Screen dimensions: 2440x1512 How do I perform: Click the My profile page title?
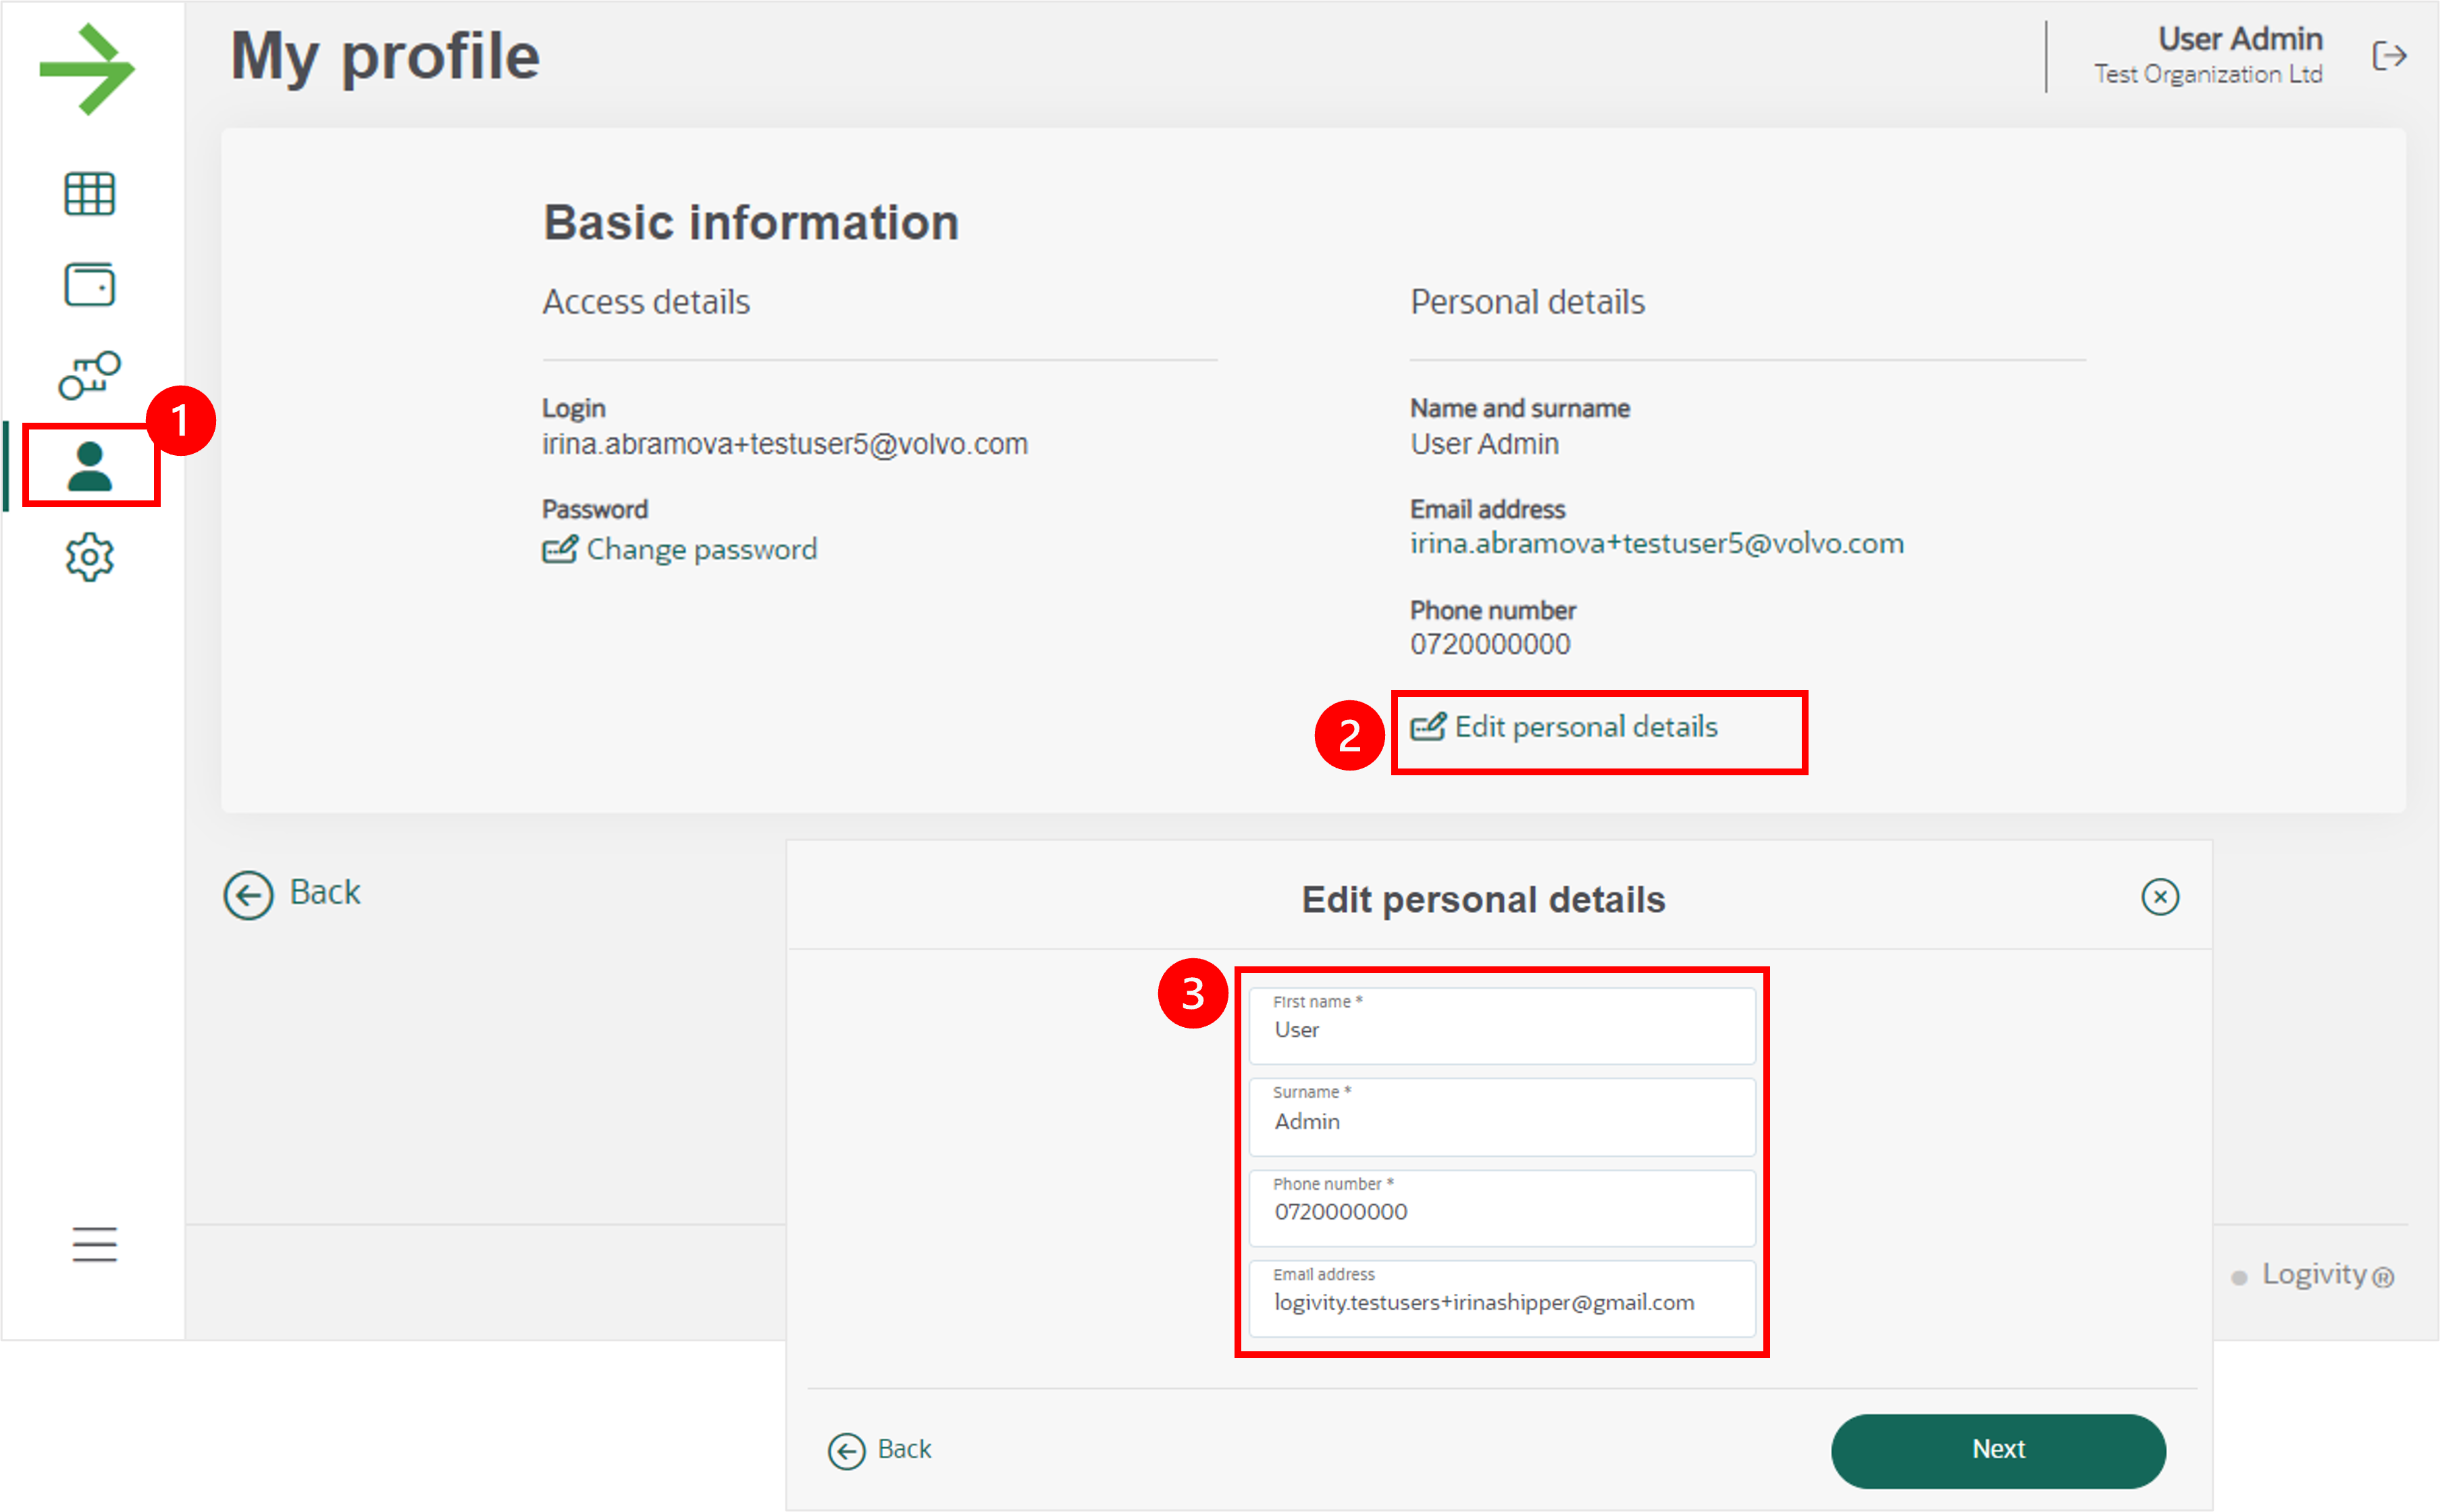(385, 56)
